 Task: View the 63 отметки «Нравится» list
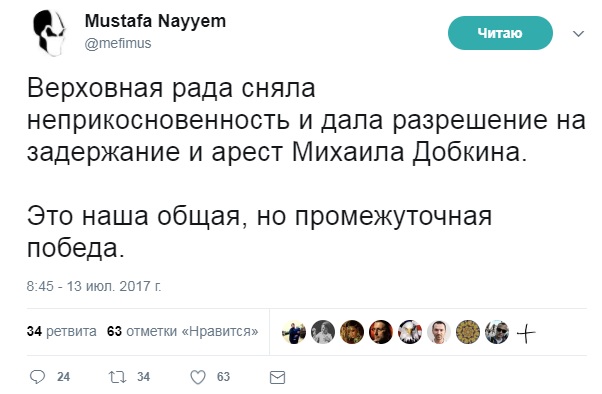tap(183, 331)
